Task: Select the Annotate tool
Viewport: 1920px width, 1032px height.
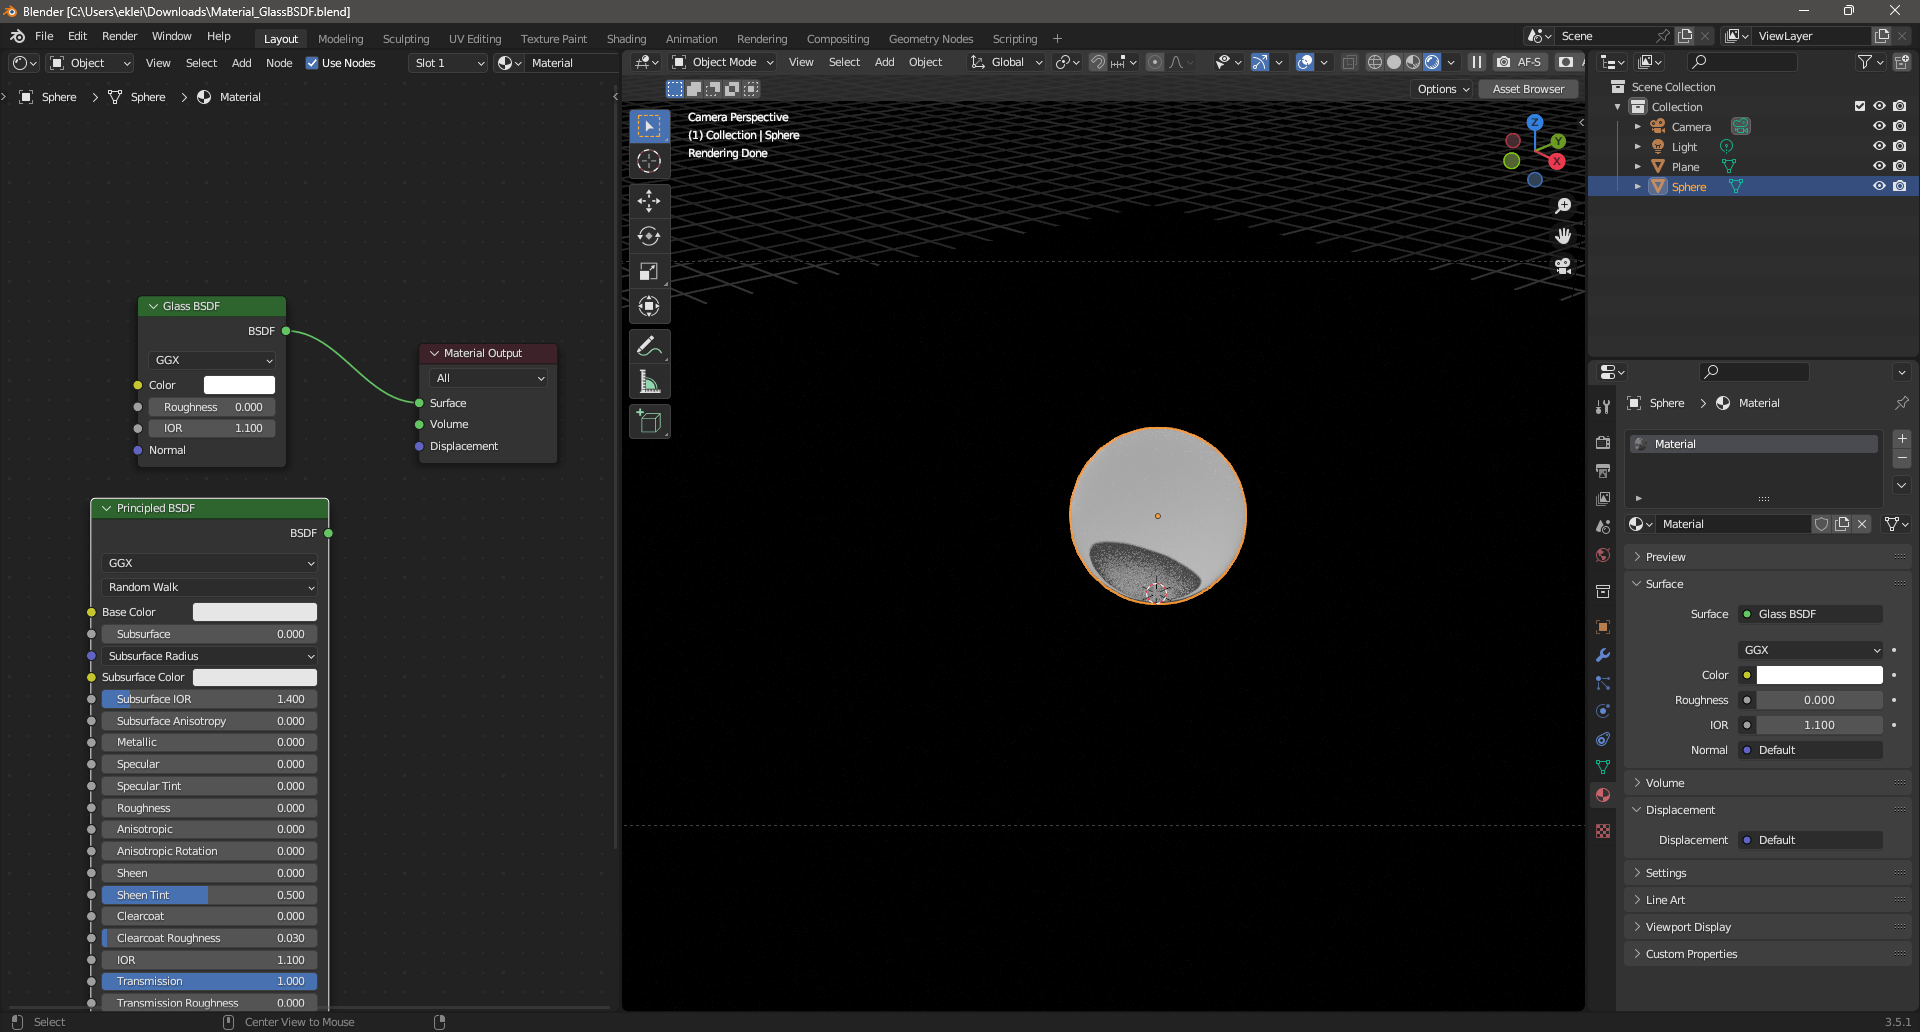Action: tap(649, 345)
